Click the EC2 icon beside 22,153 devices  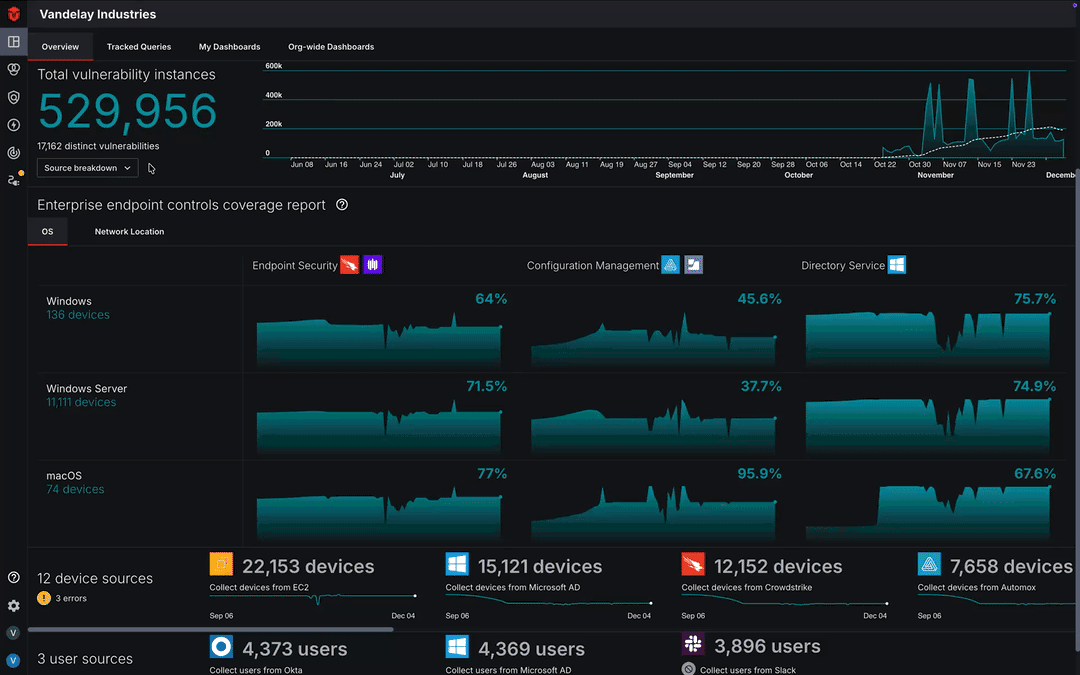221,566
